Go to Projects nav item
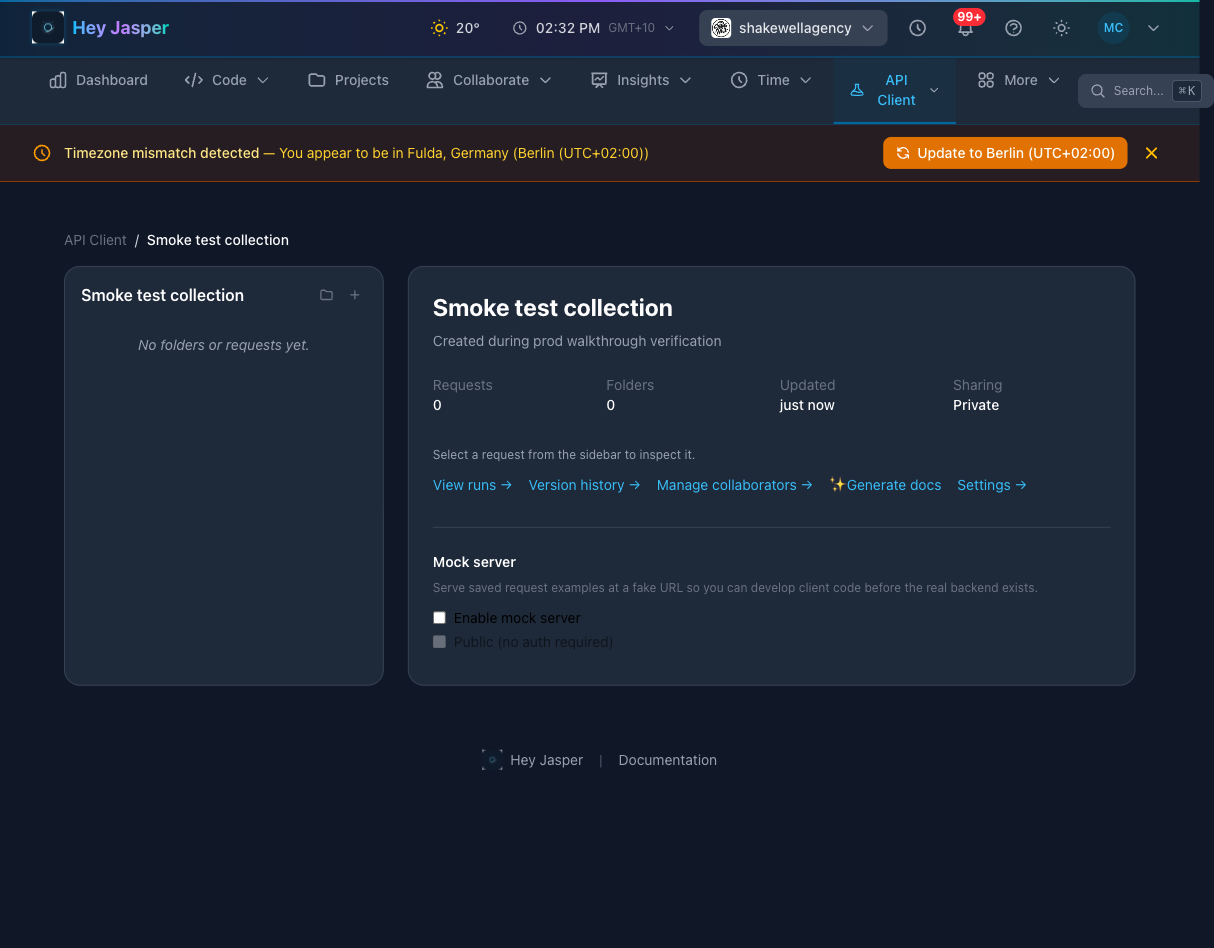 coord(348,80)
